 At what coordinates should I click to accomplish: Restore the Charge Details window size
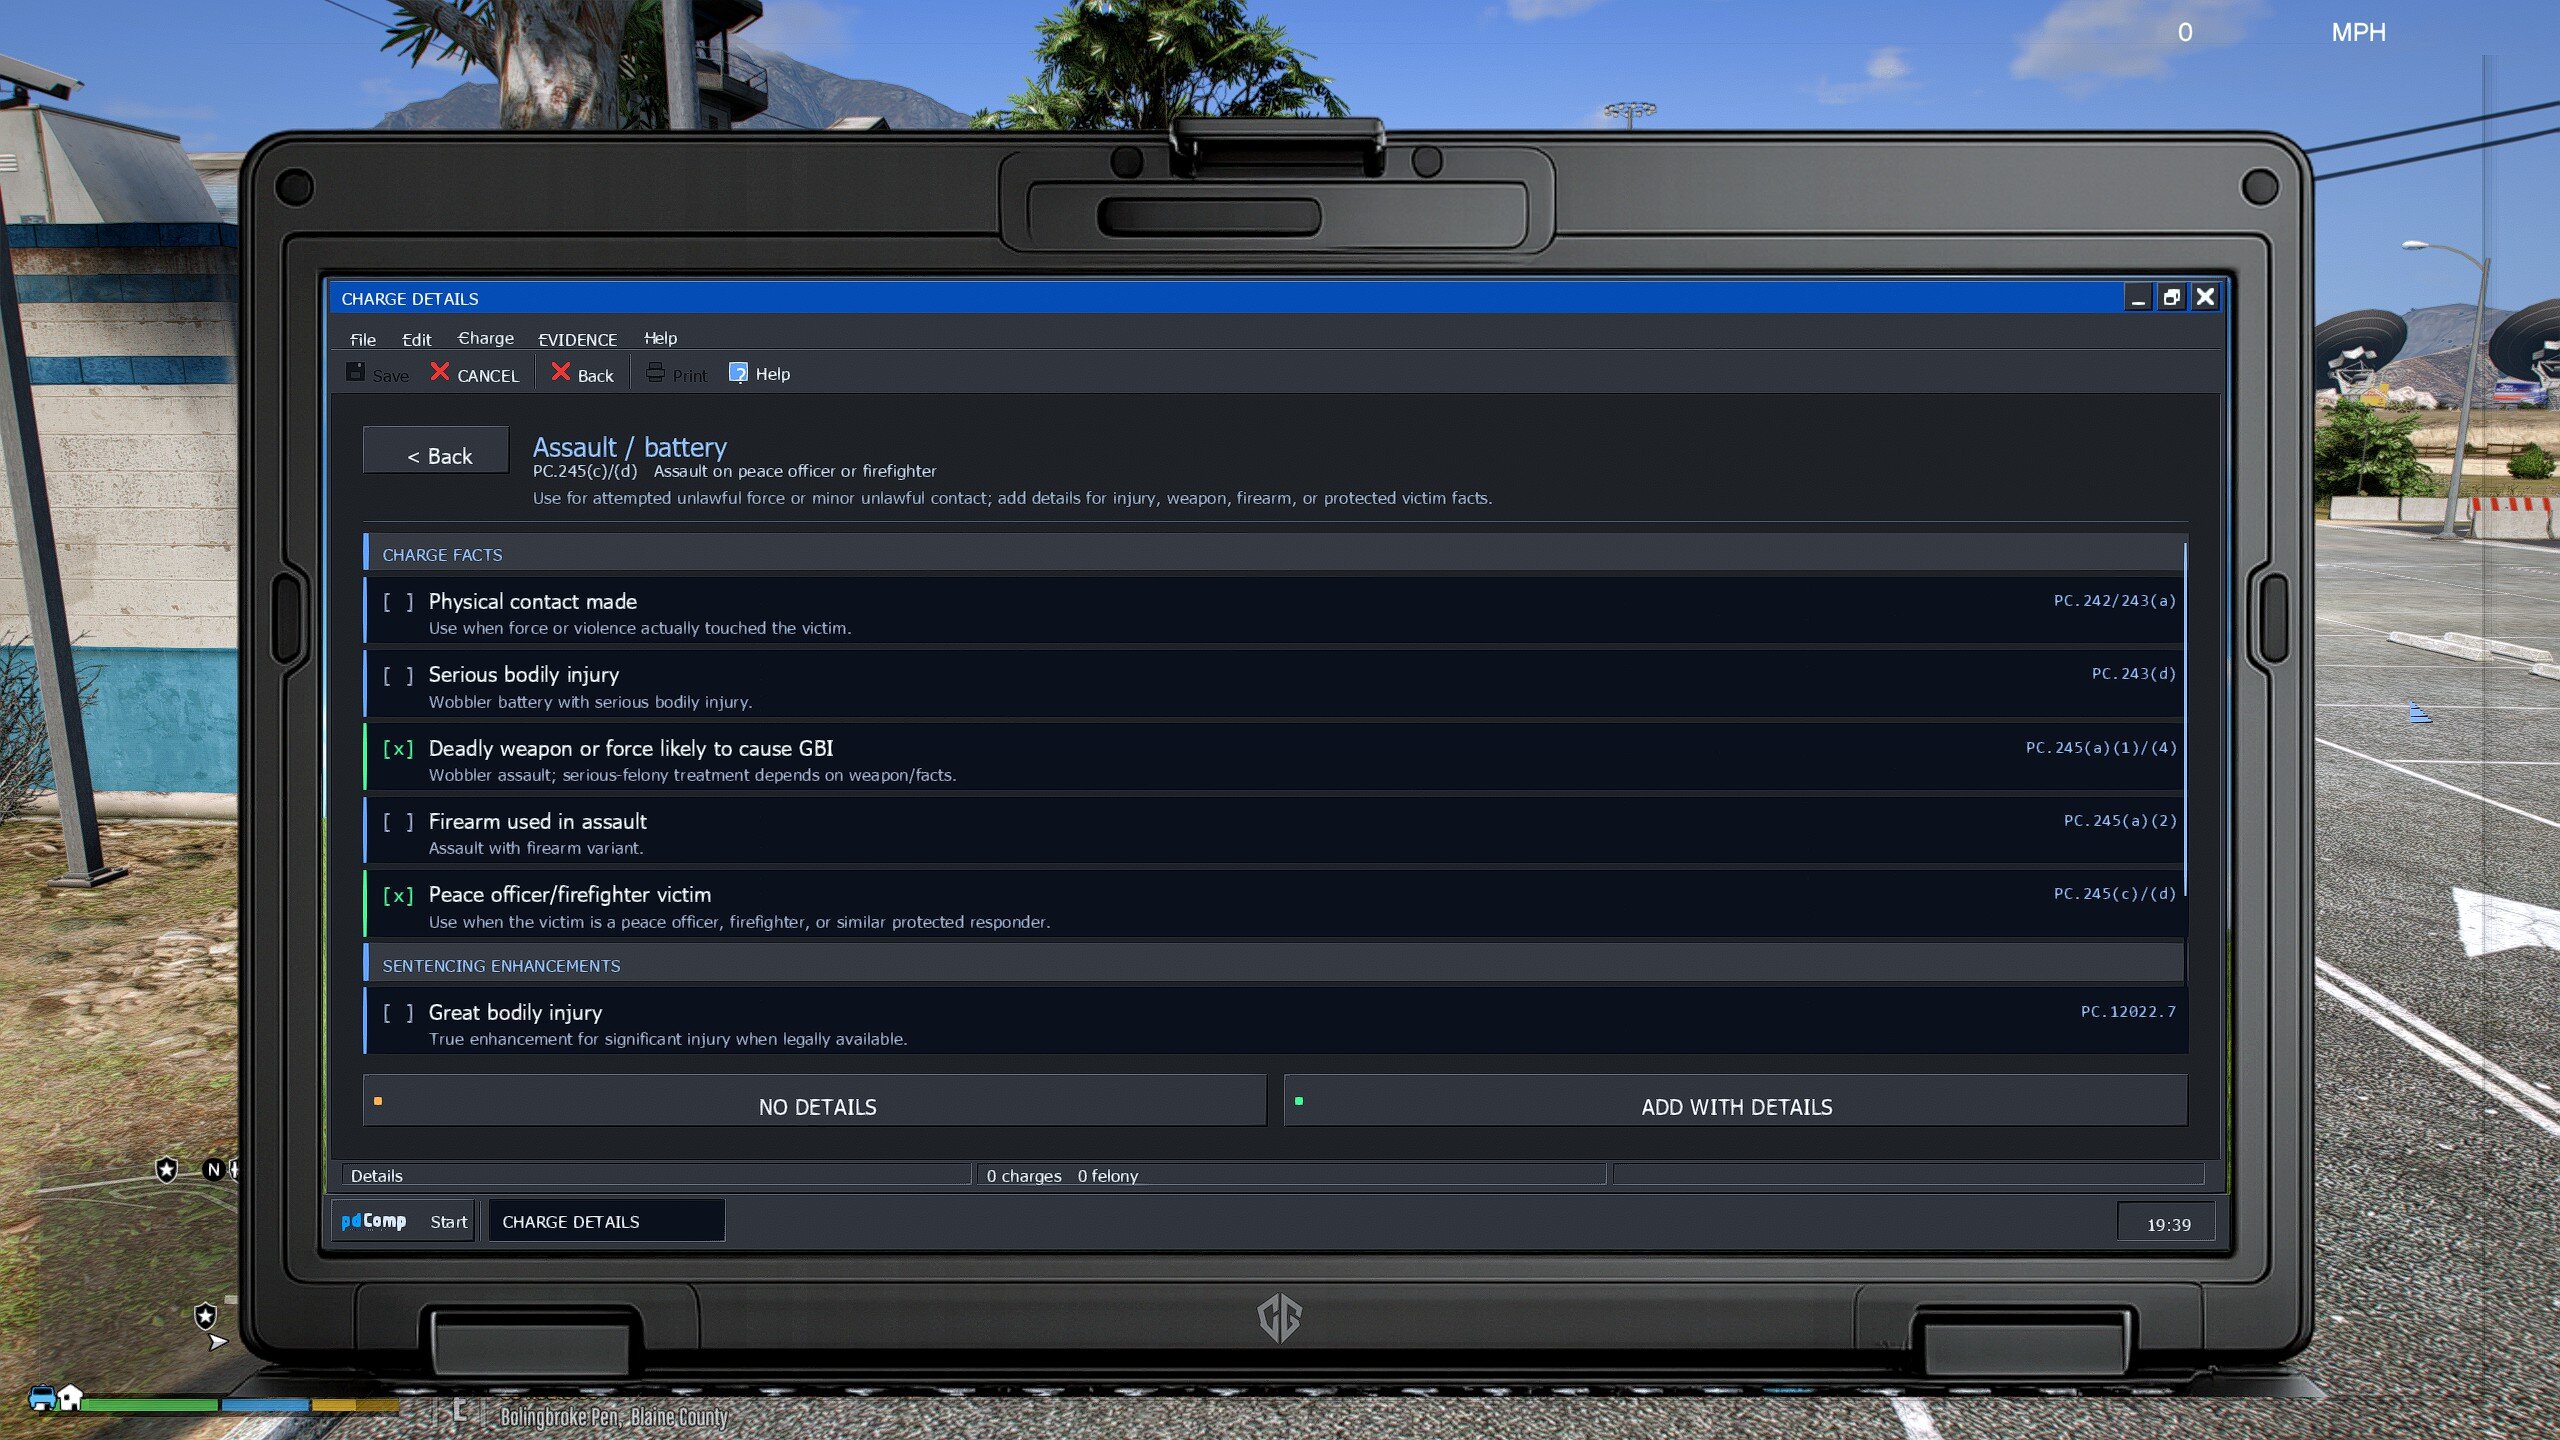pos(2171,297)
